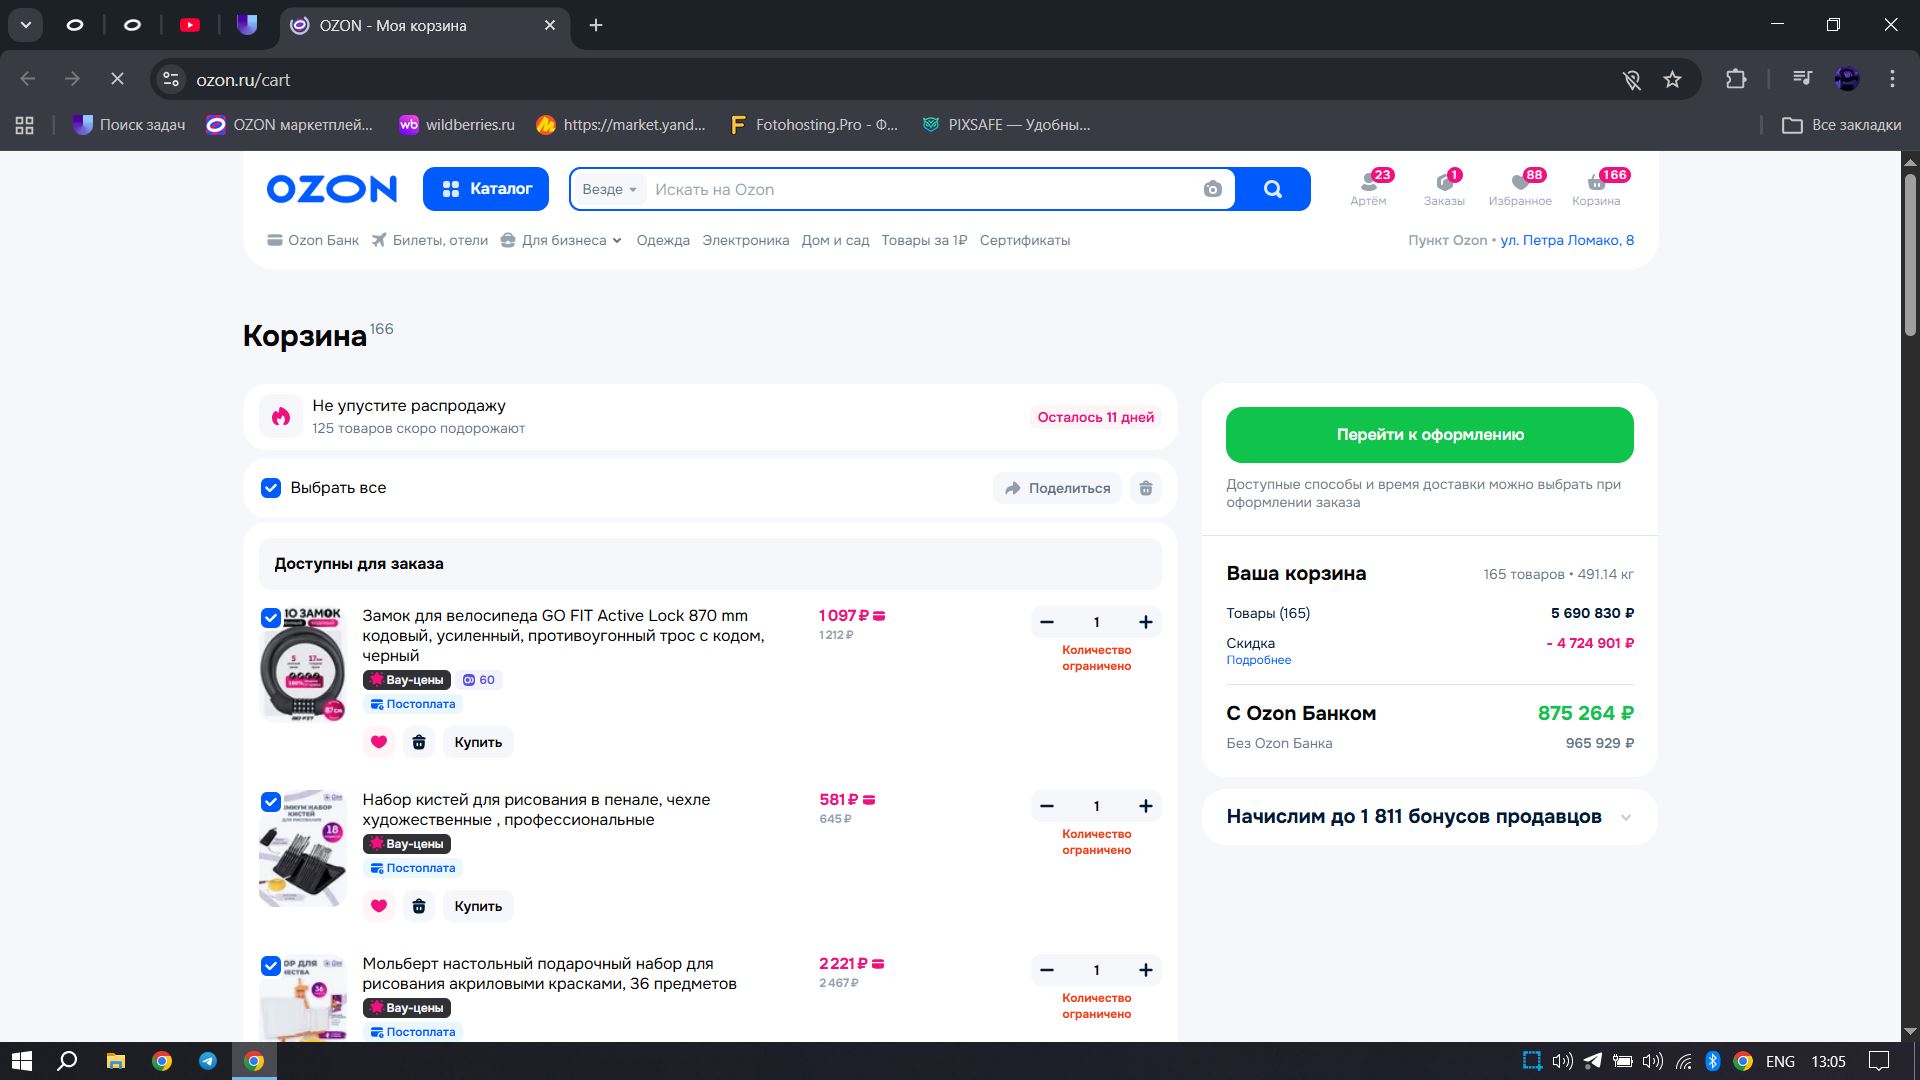The image size is (1920, 1080).
Task: Uncheck the brush set item checkbox
Action: tap(271, 802)
